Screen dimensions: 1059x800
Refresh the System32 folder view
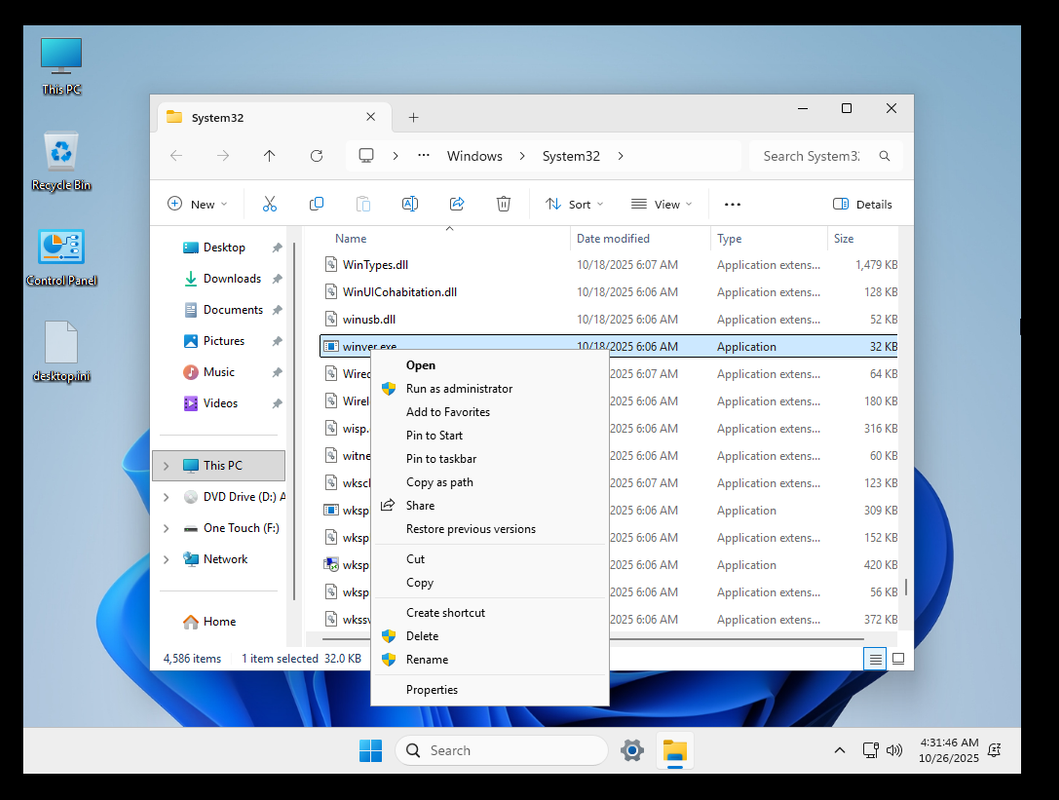coord(316,156)
